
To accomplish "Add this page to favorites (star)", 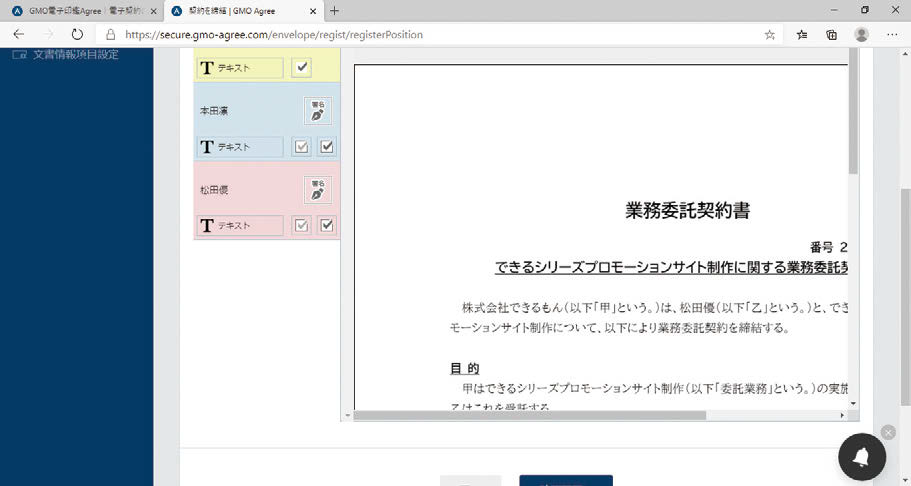I will [x=770, y=35].
